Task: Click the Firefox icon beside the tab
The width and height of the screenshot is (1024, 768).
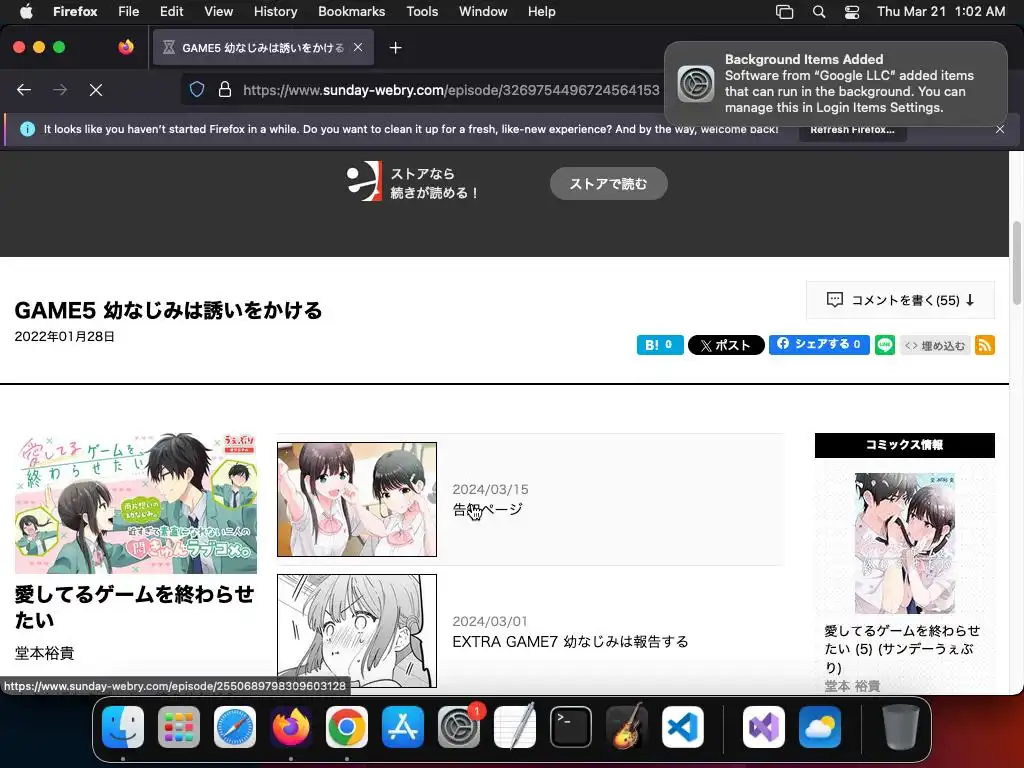Action: pyautogui.click(x=126, y=47)
